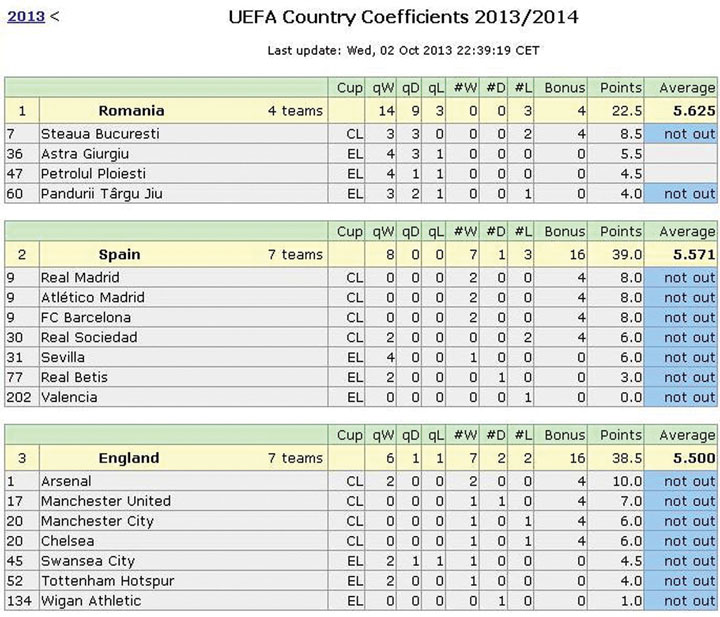The height and width of the screenshot is (617, 720).
Task: Click the Swansea City team name
Action: click(88, 561)
